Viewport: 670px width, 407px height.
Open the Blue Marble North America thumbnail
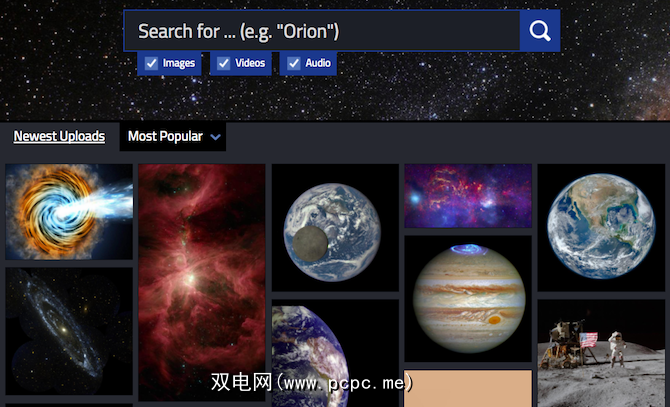[601, 228]
